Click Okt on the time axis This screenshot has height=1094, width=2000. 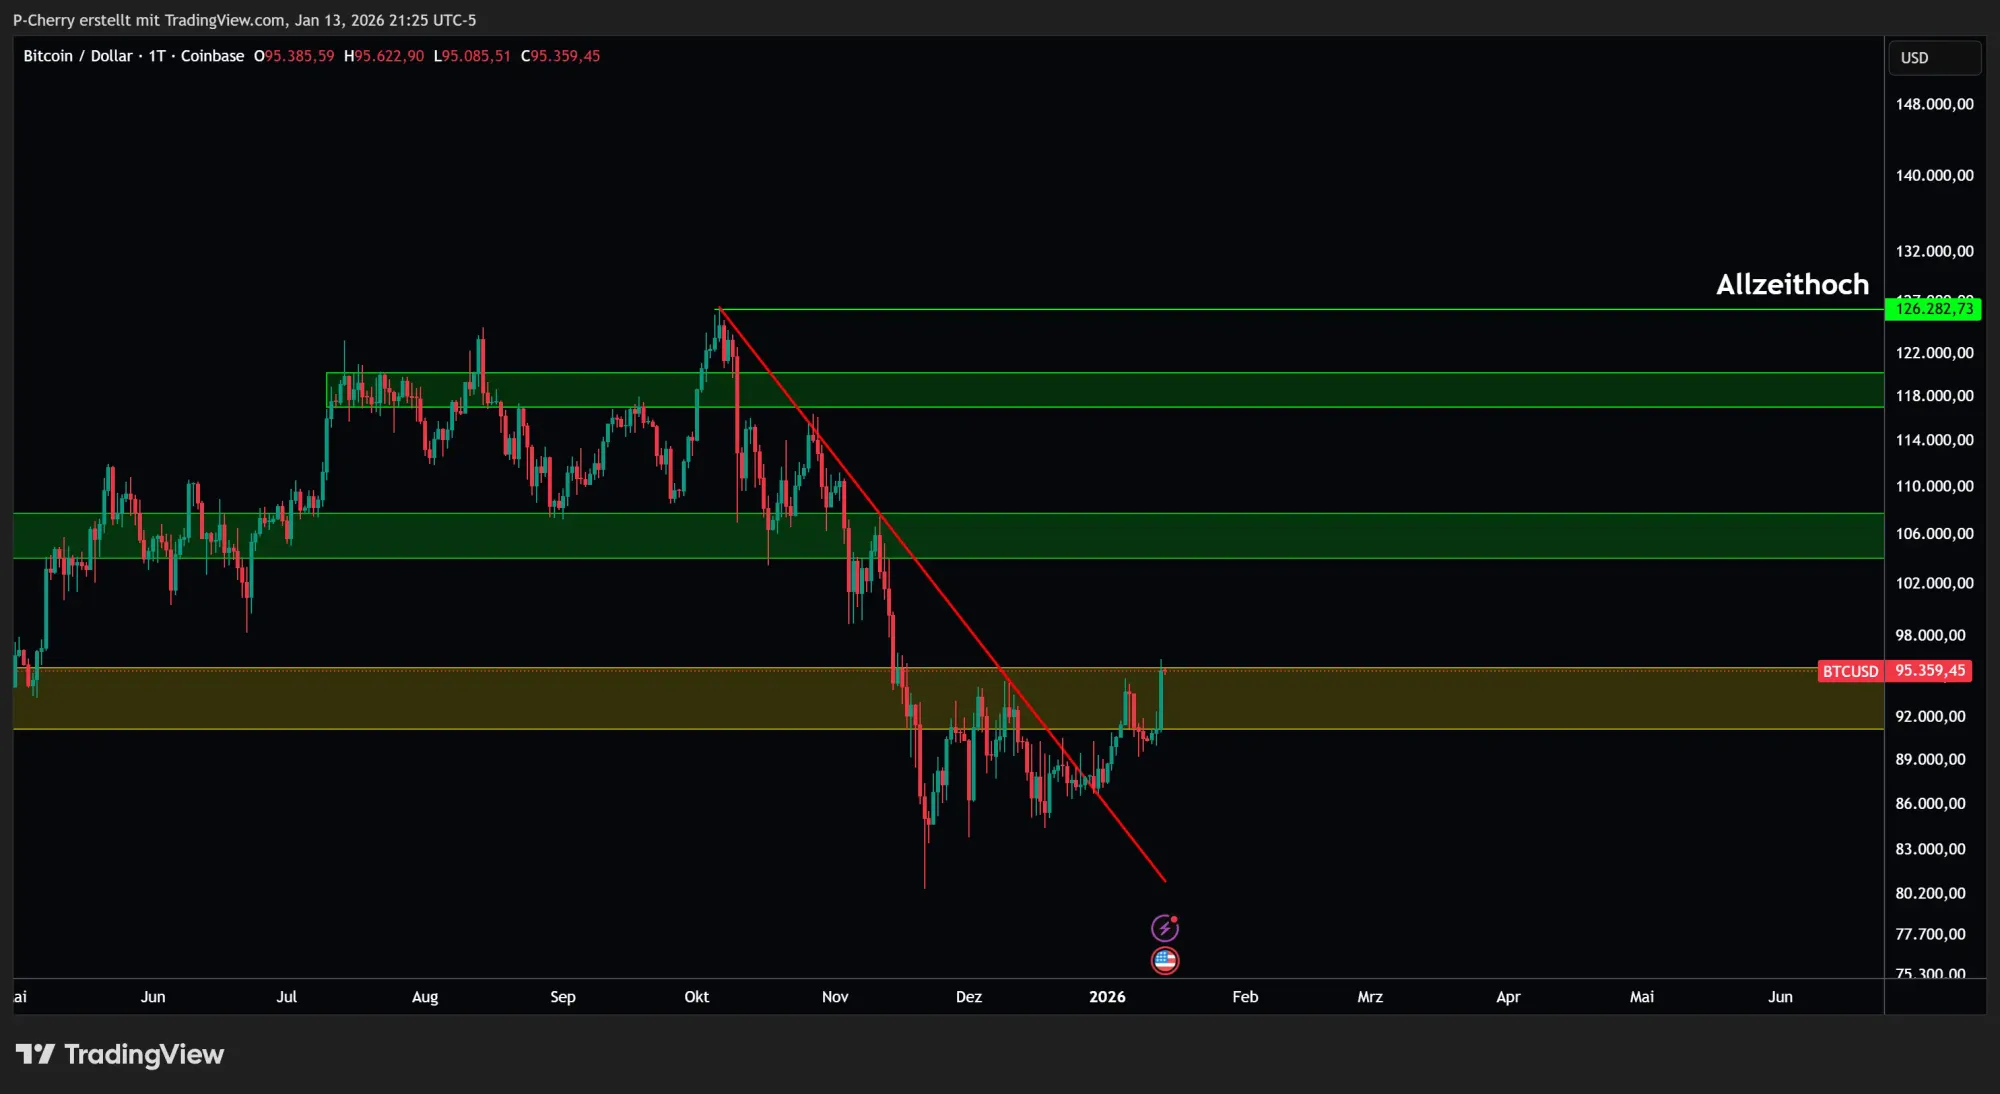696,997
